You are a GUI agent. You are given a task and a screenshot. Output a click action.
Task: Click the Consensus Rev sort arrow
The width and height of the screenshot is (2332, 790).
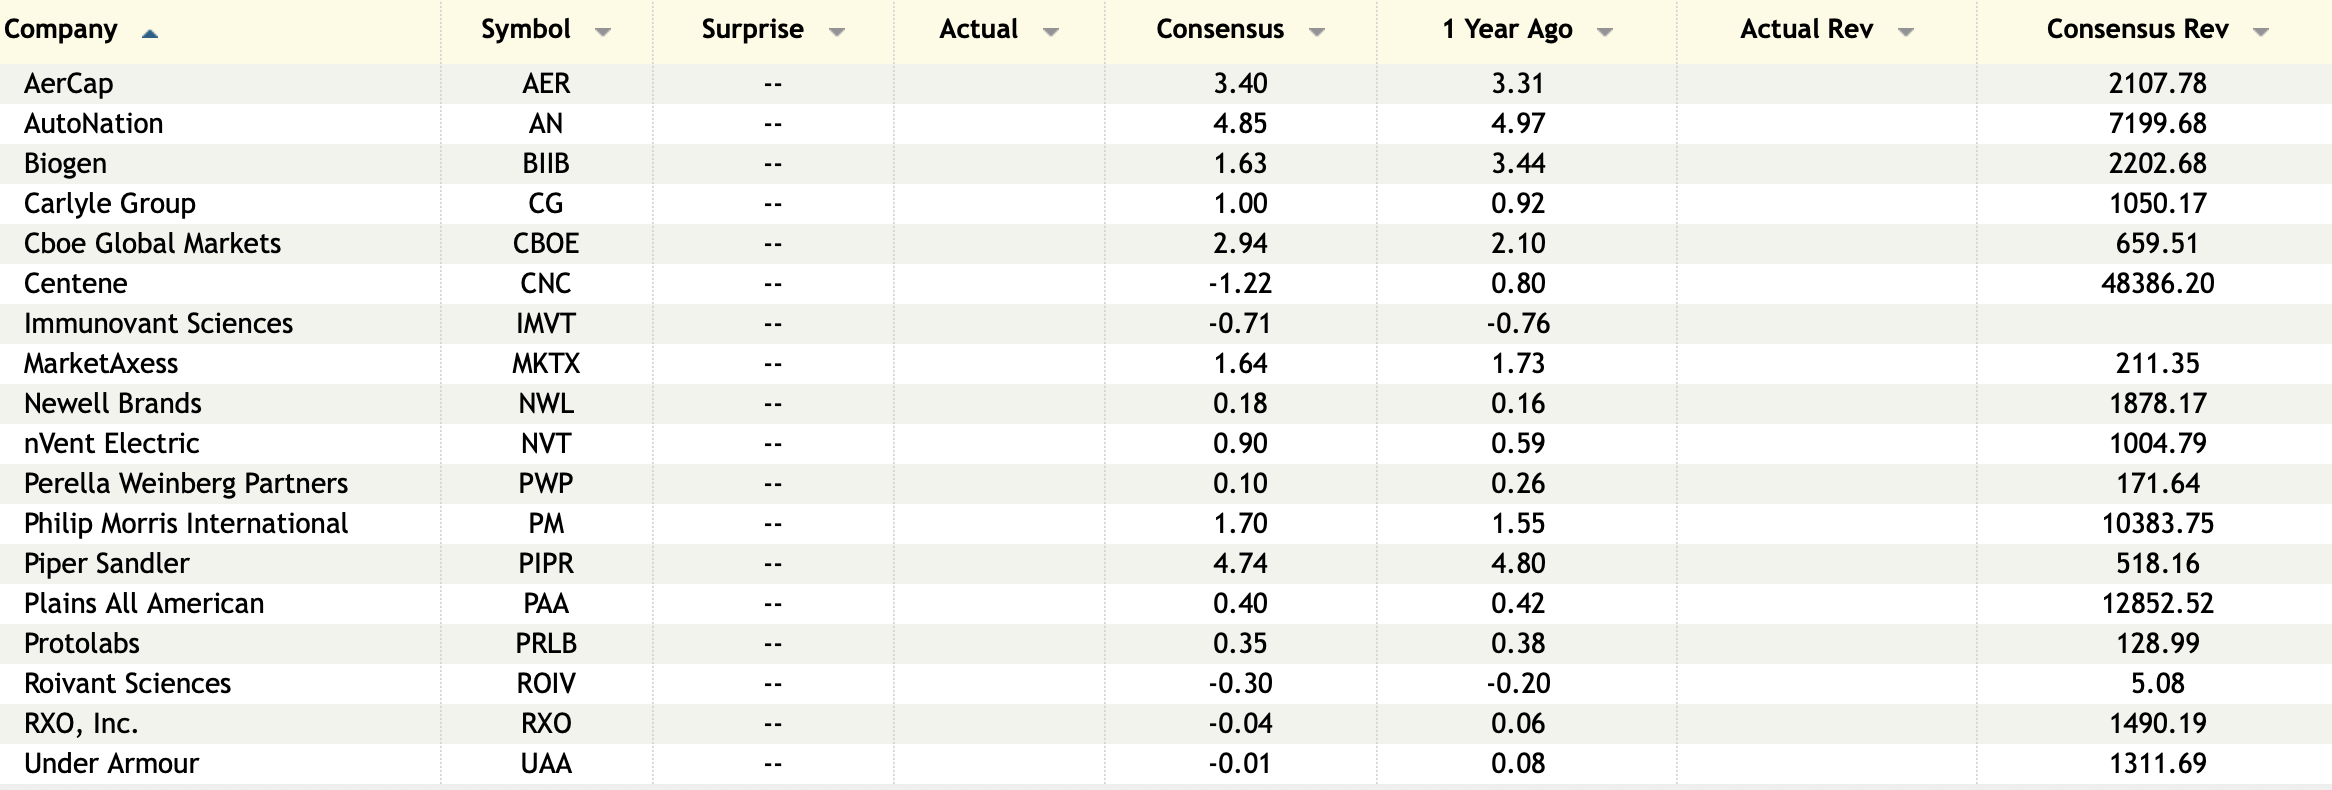(2261, 32)
